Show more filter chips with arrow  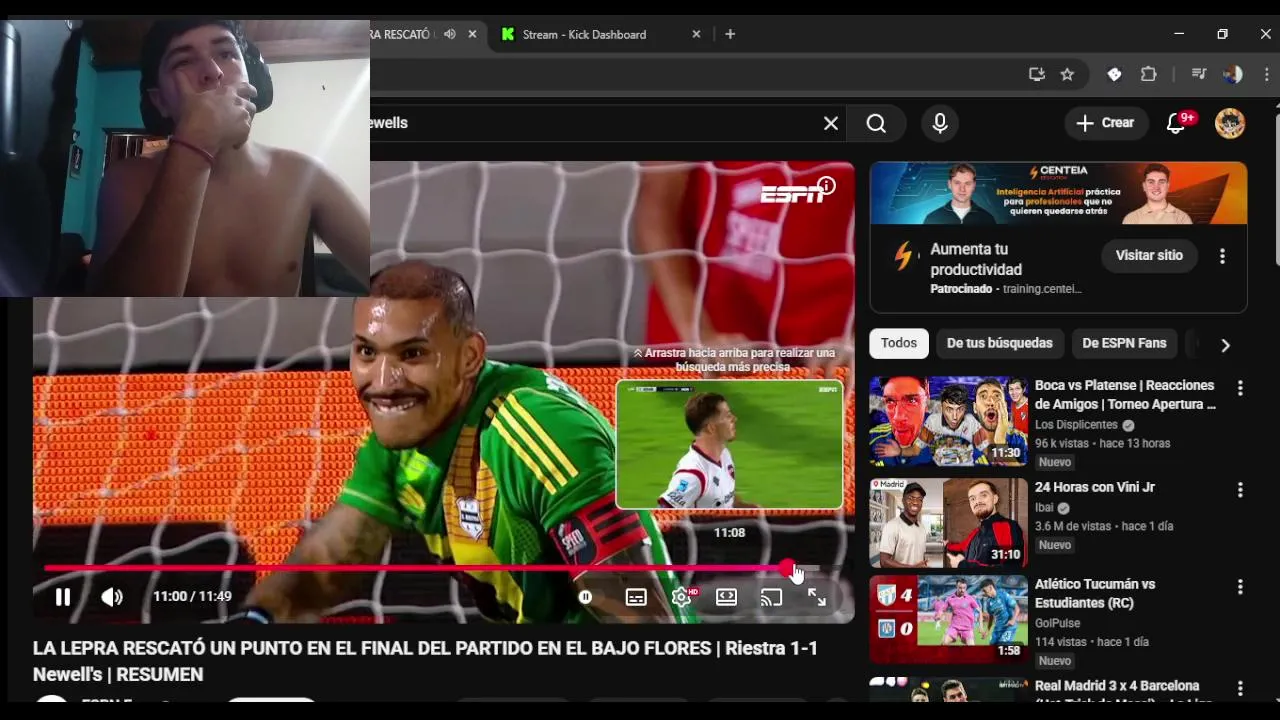[1225, 345]
